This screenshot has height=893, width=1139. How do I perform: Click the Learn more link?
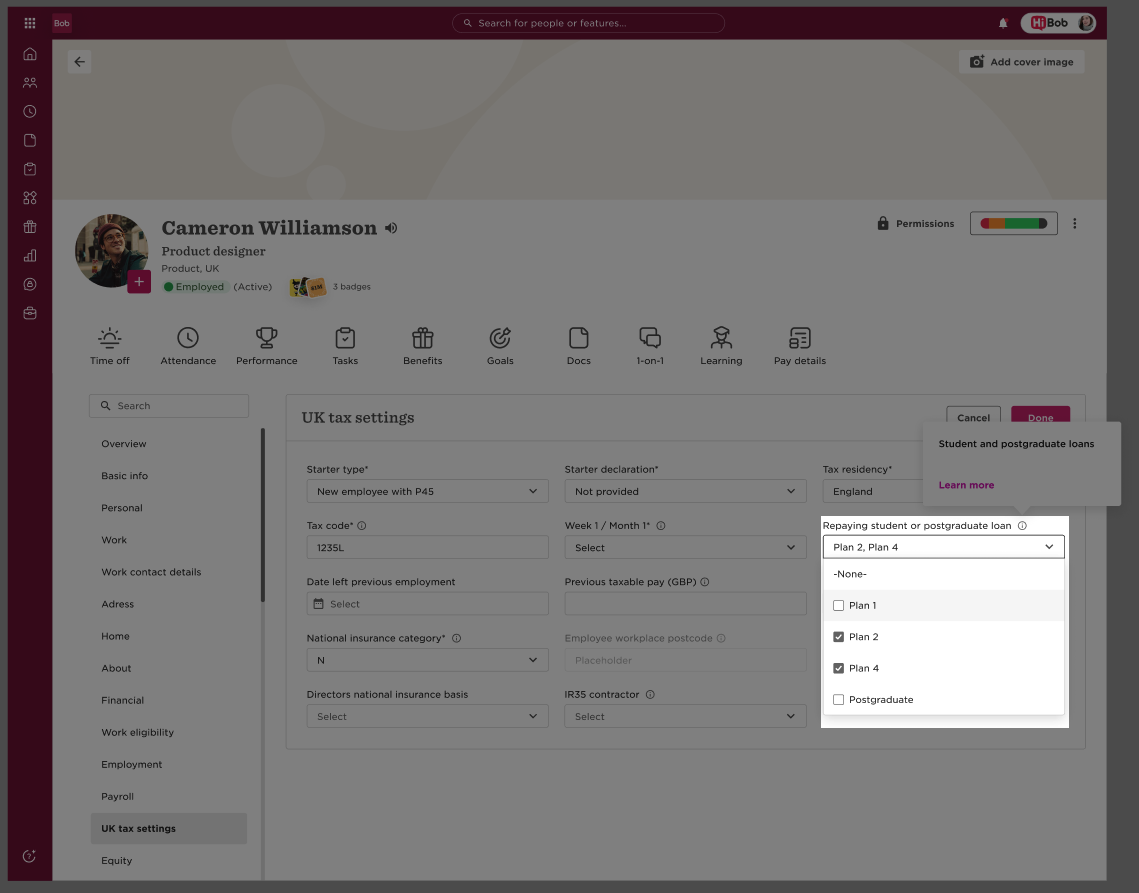[x=966, y=485]
